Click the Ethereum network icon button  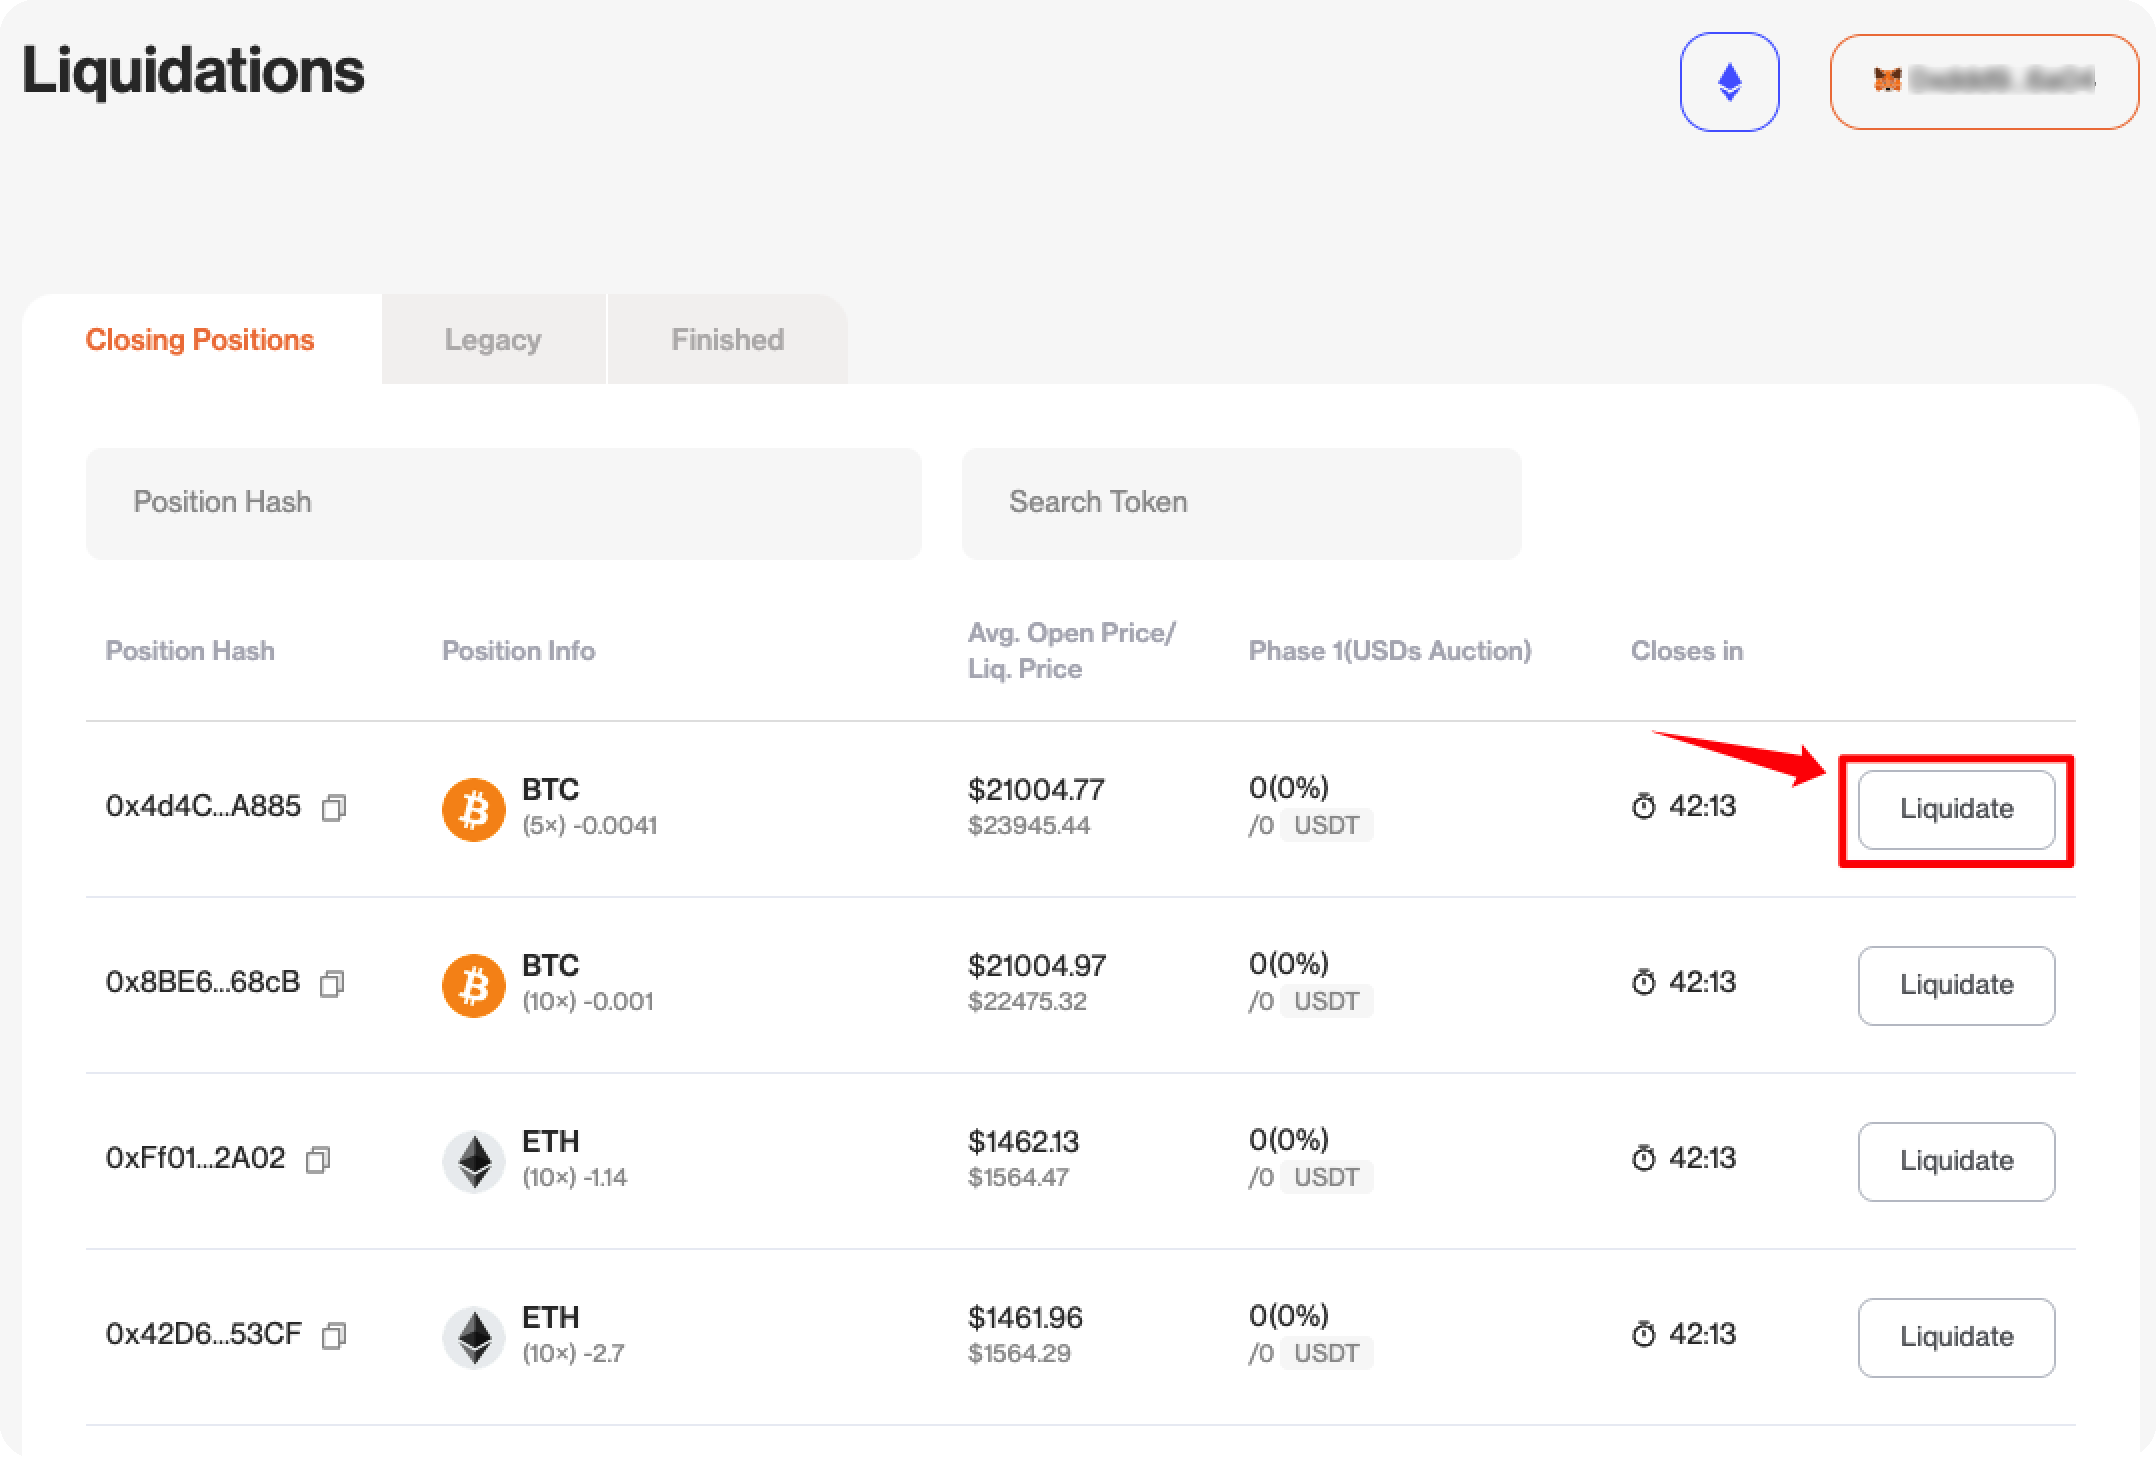(x=1729, y=82)
